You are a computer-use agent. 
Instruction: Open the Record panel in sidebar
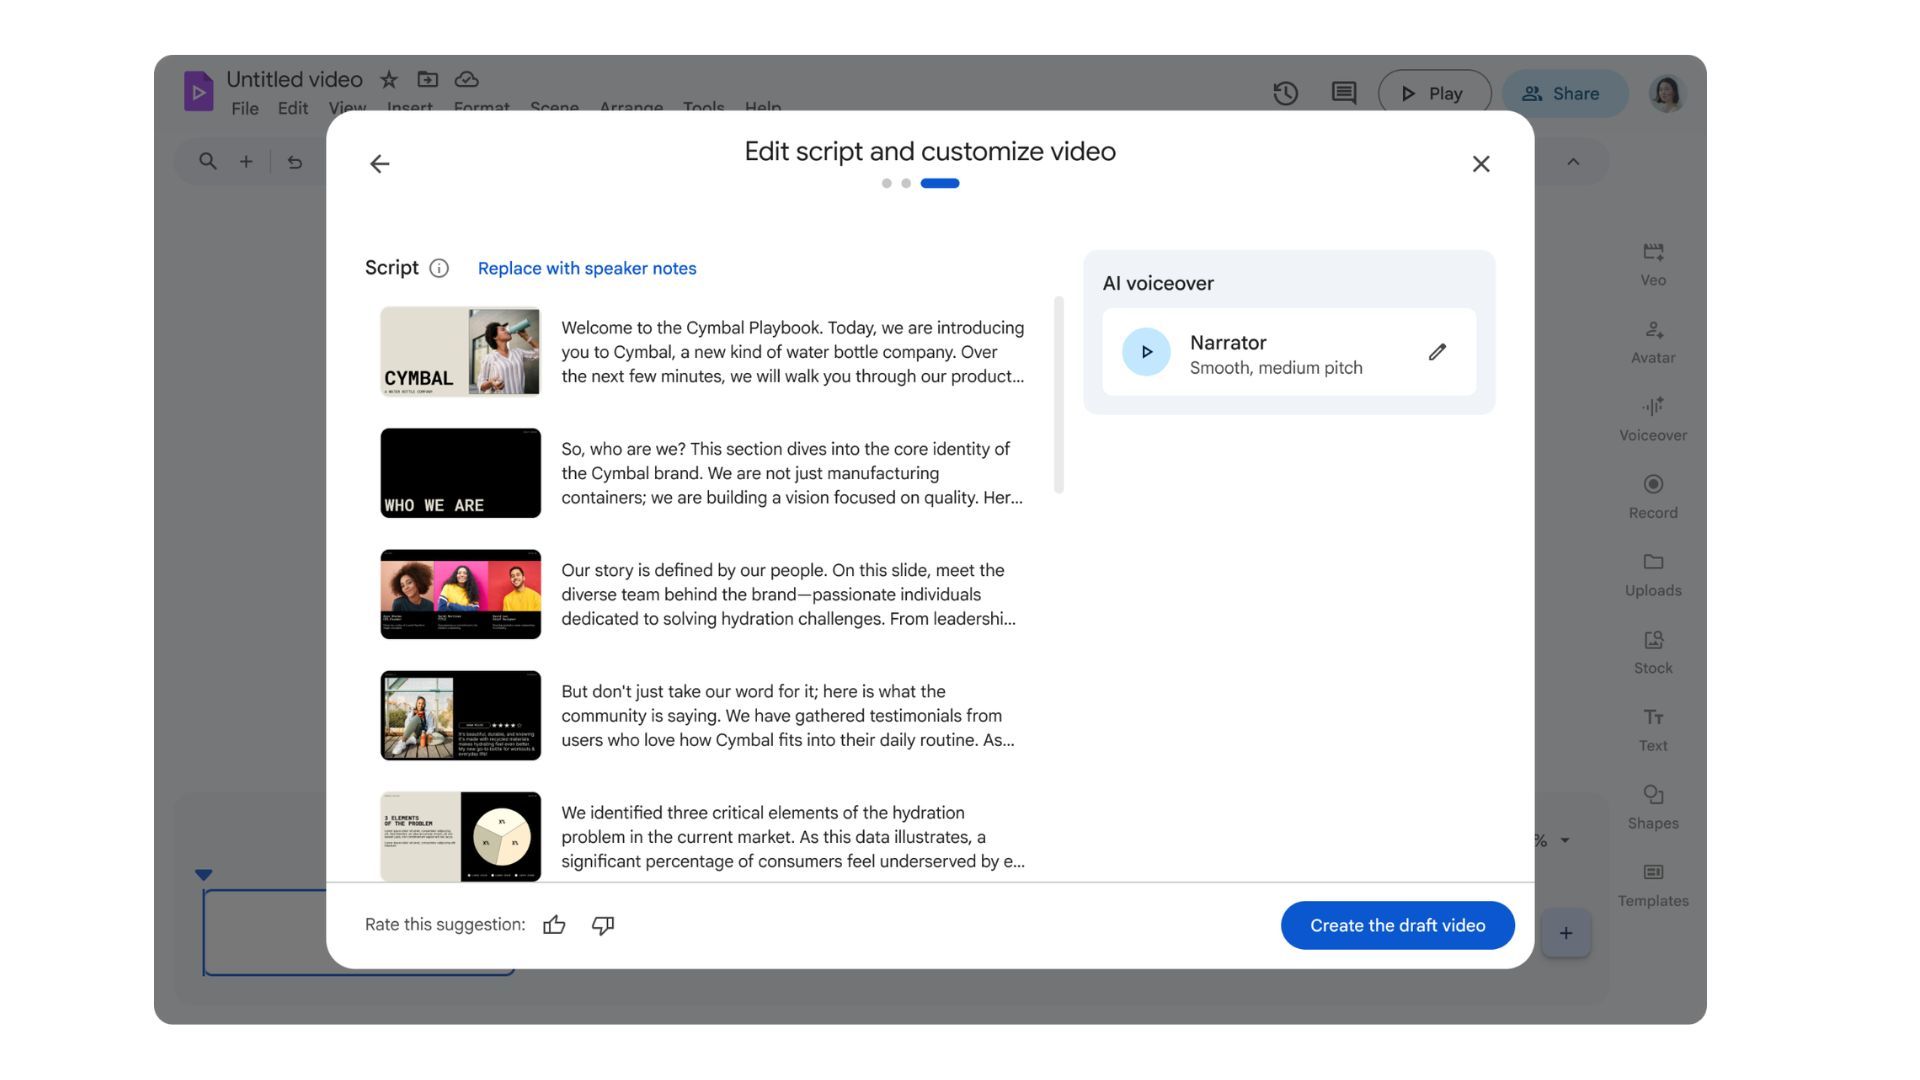pyautogui.click(x=1653, y=497)
